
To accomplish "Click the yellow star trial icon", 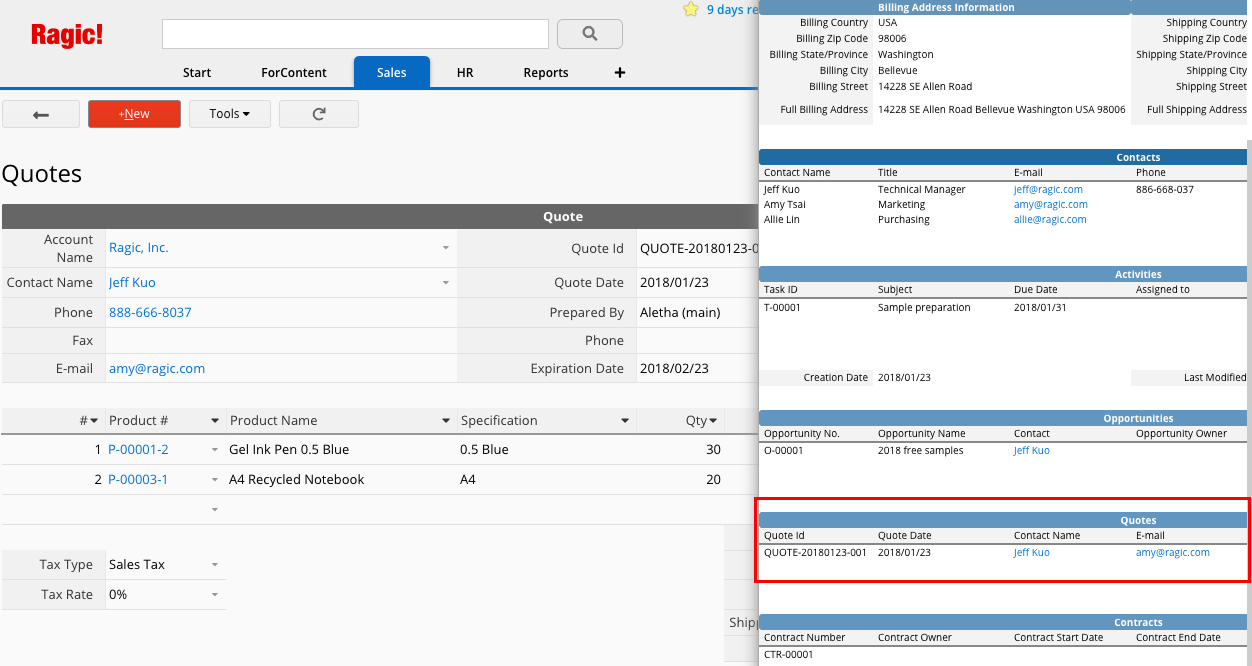I will point(690,9).
